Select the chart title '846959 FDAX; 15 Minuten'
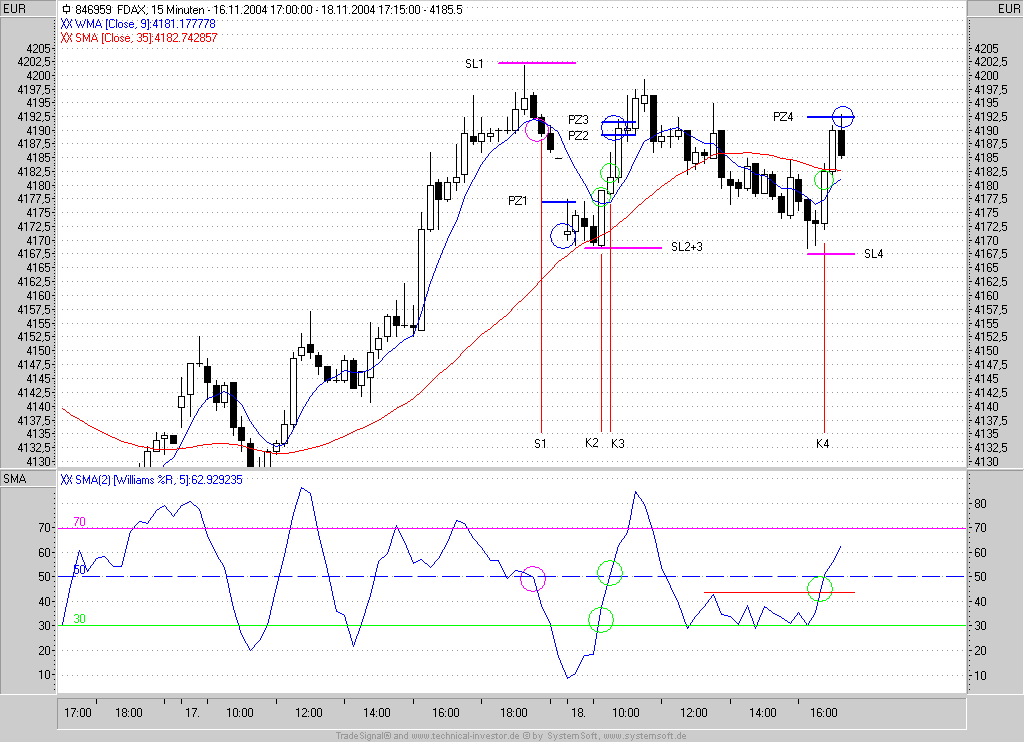 click(x=140, y=10)
